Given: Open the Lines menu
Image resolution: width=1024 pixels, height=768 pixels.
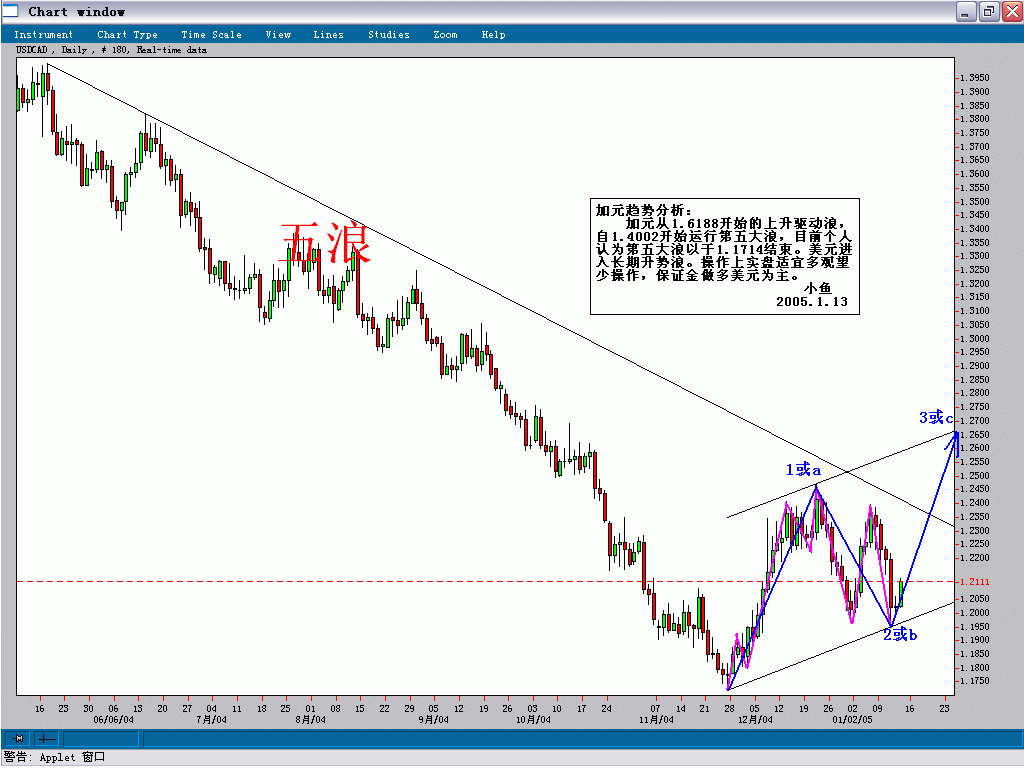Looking at the screenshot, I should pos(328,35).
